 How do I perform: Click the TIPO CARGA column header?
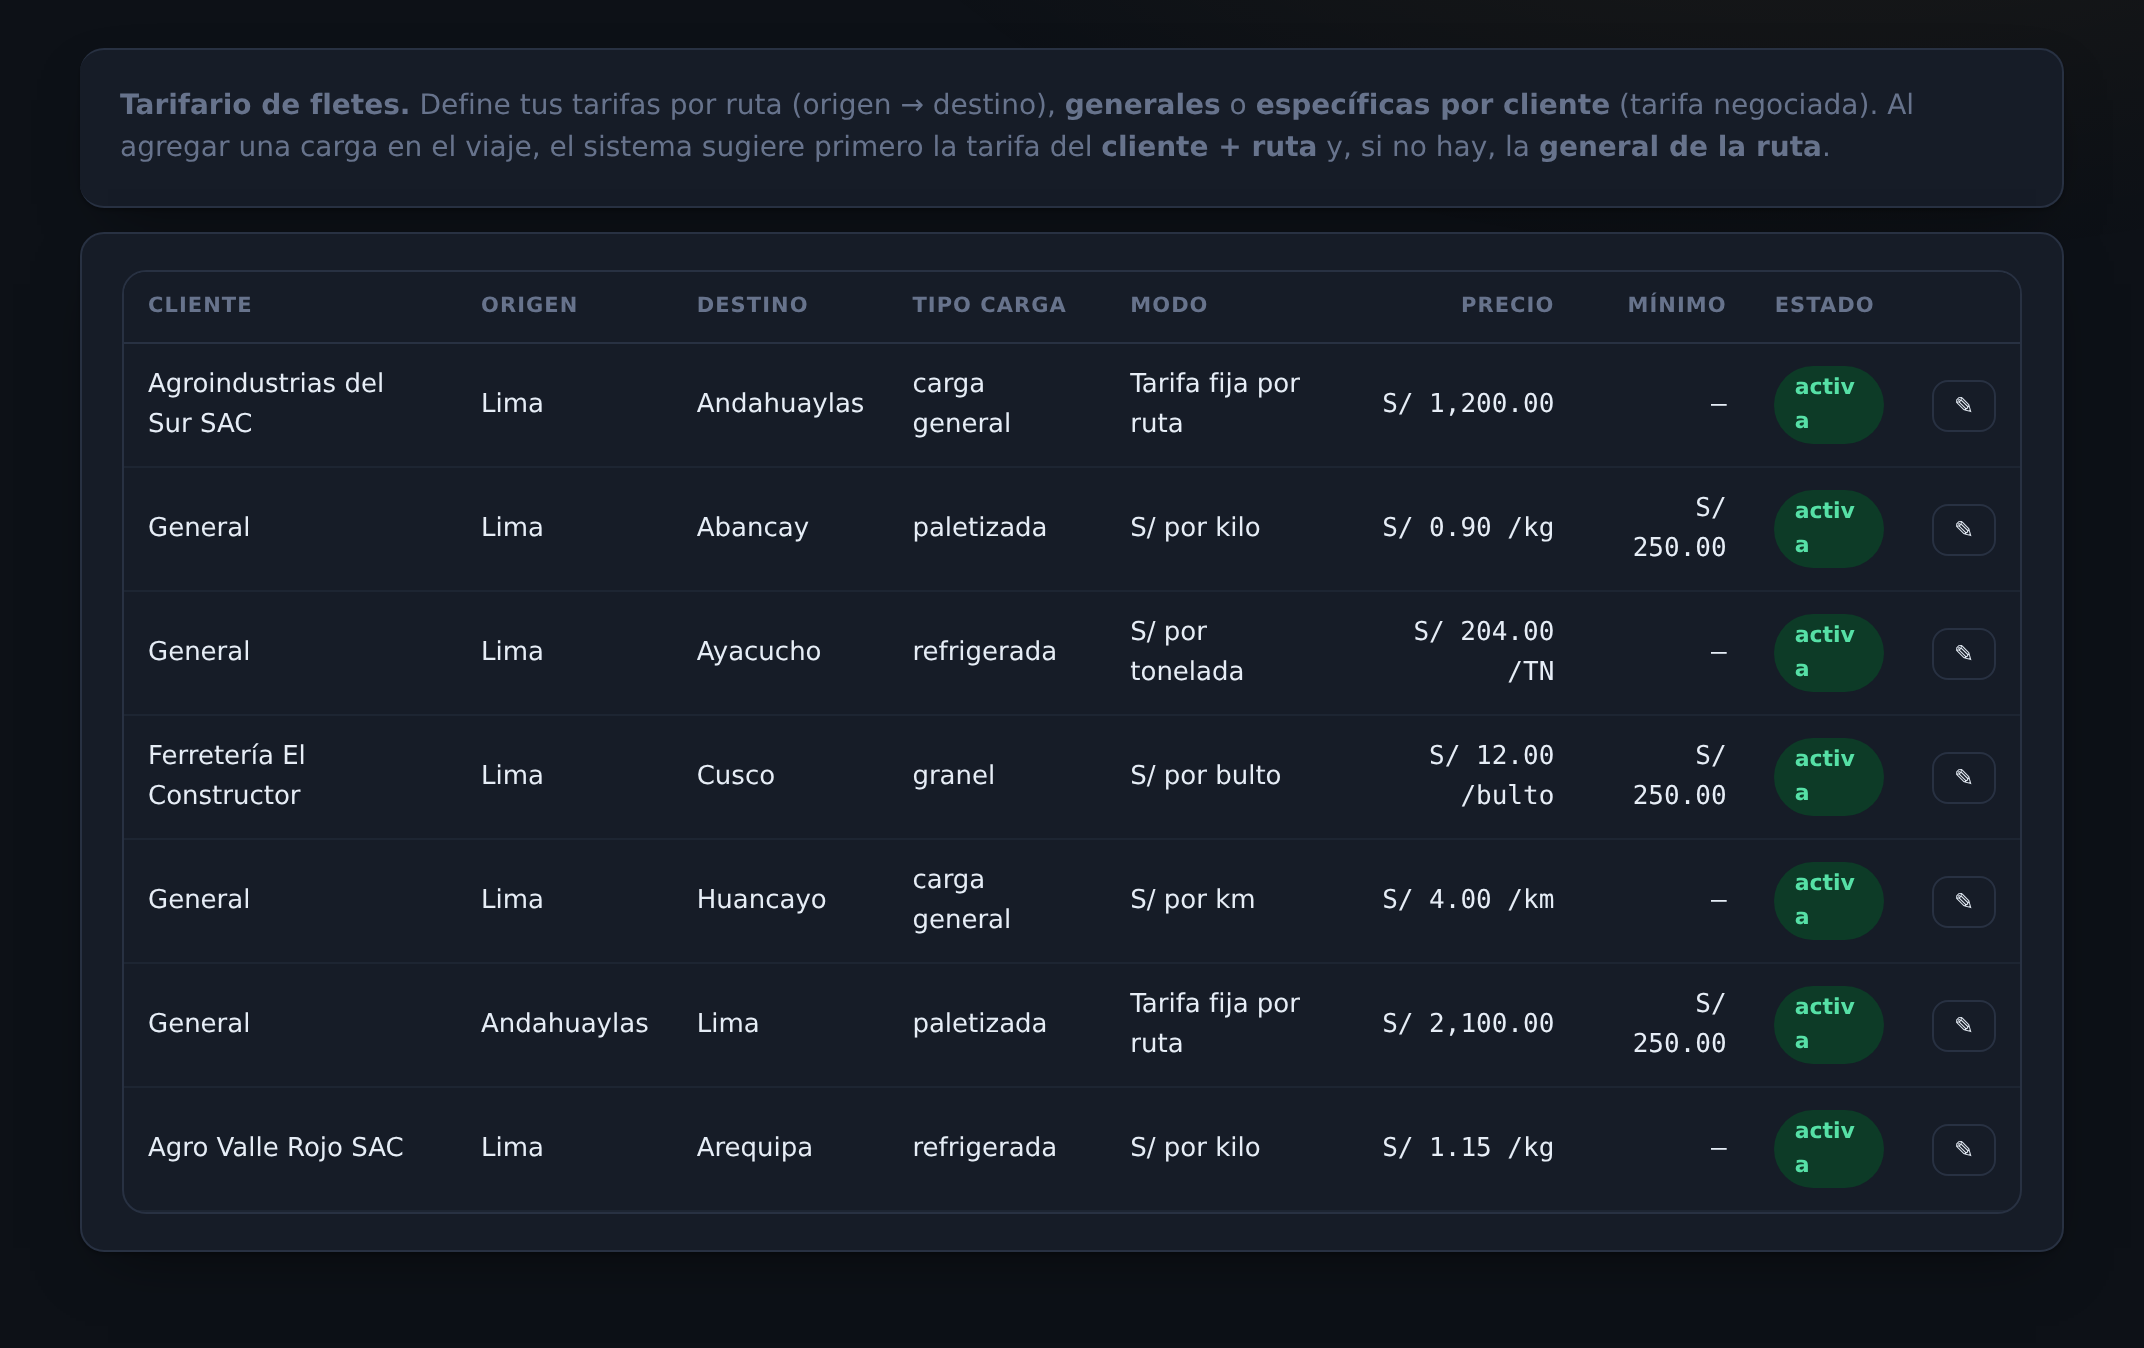tap(989, 305)
